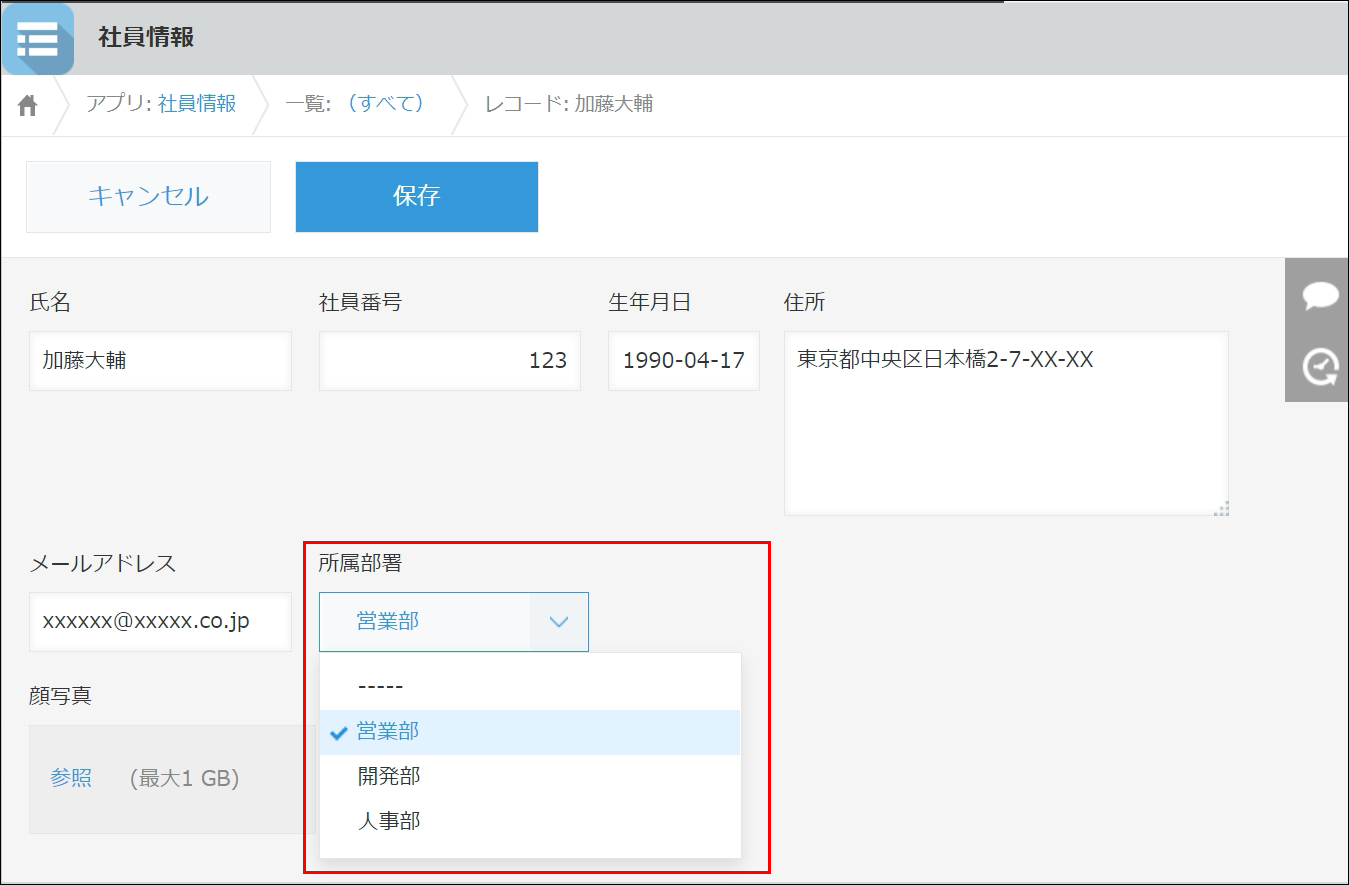
Task: Open the comments speech bubble panel
Action: click(x=1320, y=296)
